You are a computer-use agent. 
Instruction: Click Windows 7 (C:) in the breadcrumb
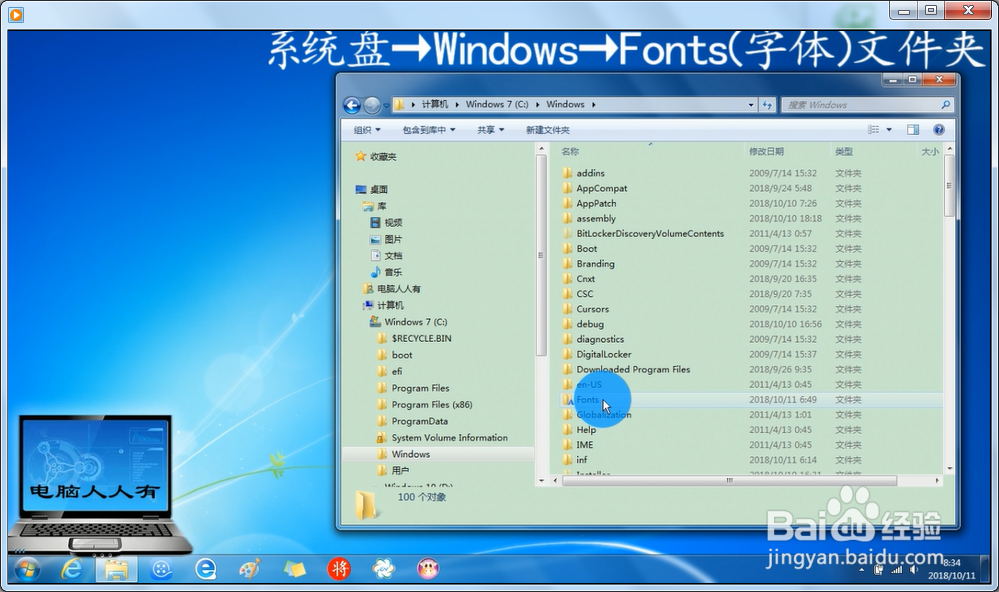point(497,104)
